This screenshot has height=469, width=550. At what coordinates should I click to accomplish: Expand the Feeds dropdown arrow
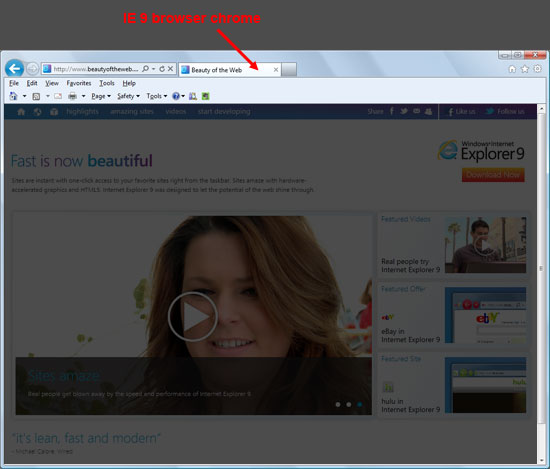(47, 96)
